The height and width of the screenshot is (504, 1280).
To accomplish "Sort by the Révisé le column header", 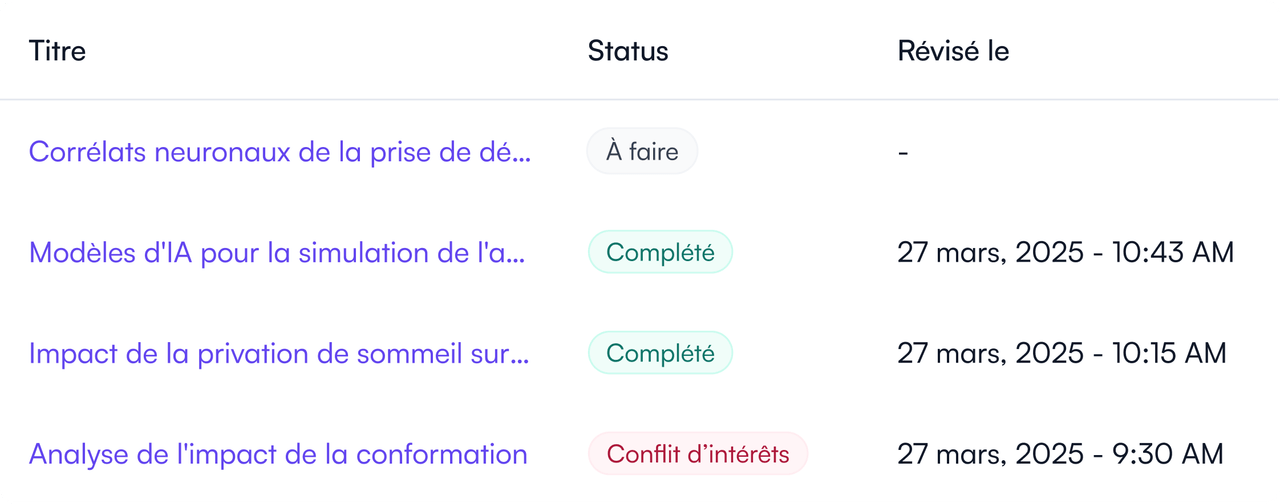I will pyautogui.click(x=953, y=51).
